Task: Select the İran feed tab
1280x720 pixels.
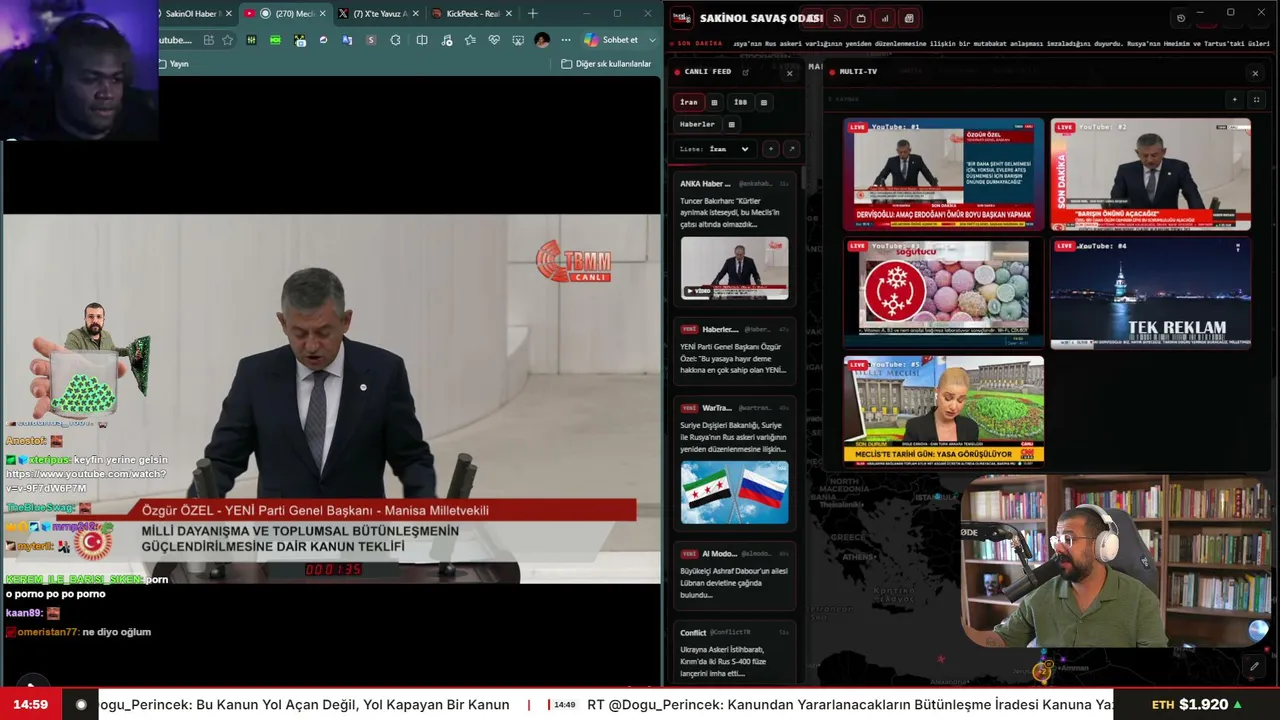Action: click(x=689, y=102)
